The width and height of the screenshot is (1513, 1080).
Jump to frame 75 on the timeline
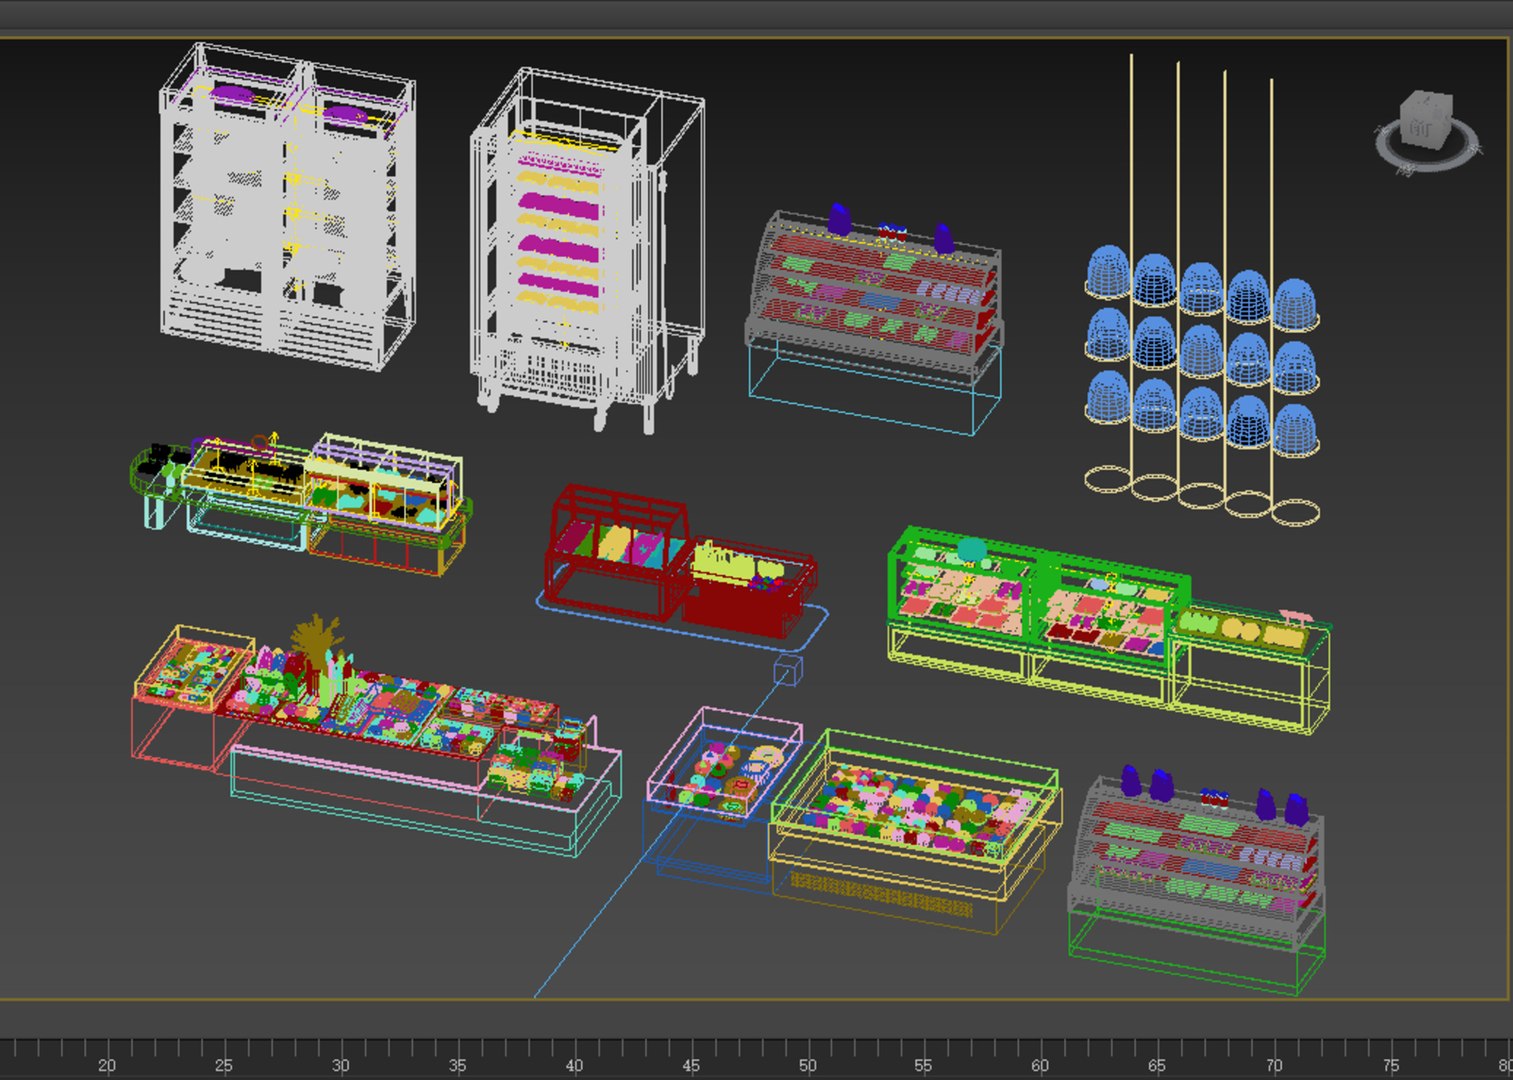point(1390,1064)
